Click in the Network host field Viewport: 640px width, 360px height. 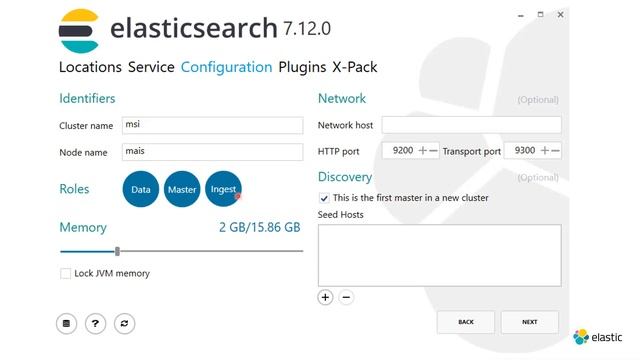[x=471, y=124]
